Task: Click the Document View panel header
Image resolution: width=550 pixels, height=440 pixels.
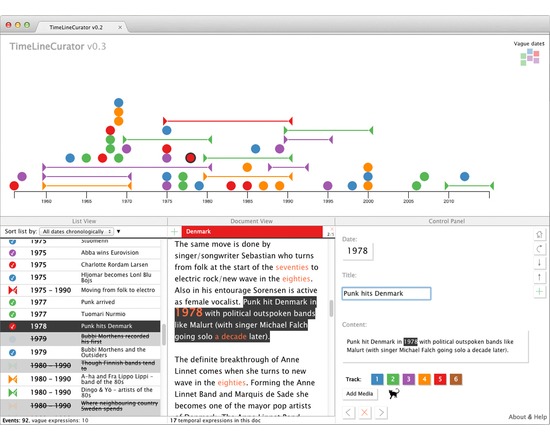Action: click(251, 221)
